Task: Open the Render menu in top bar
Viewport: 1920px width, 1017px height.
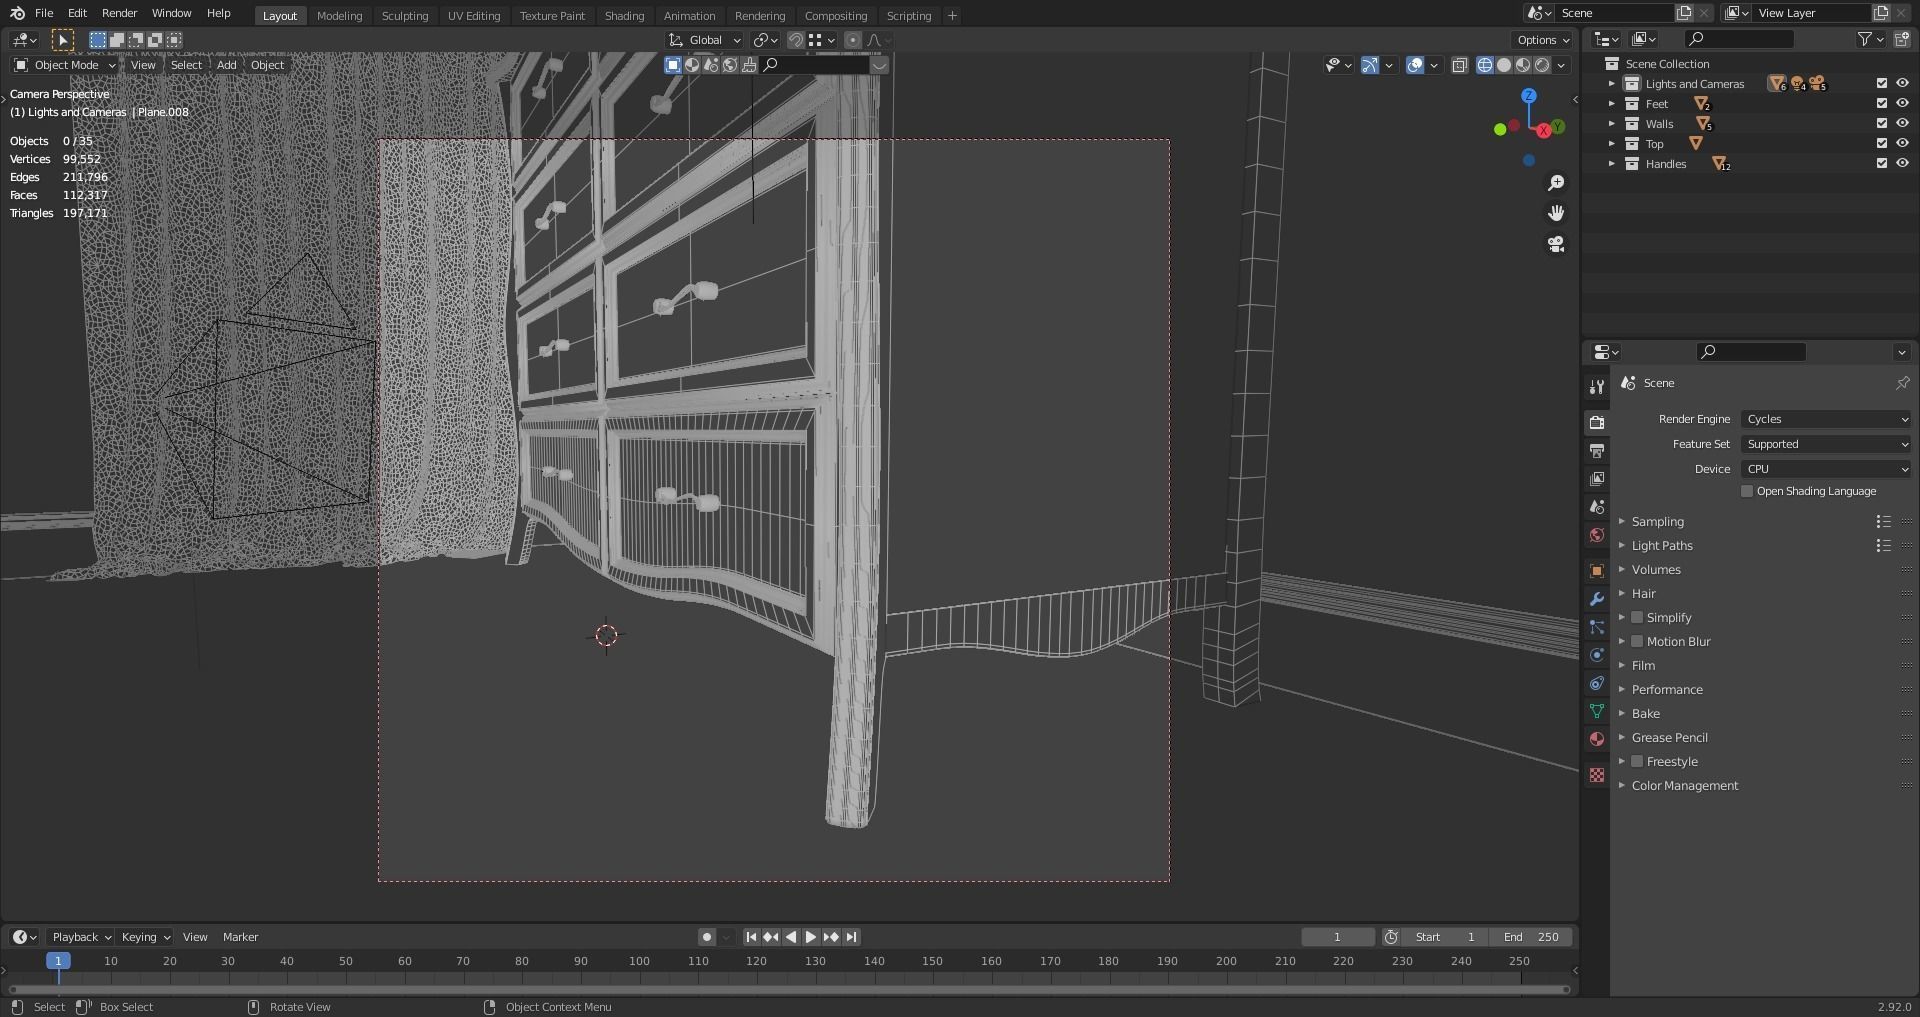Action: coord(119,14)
